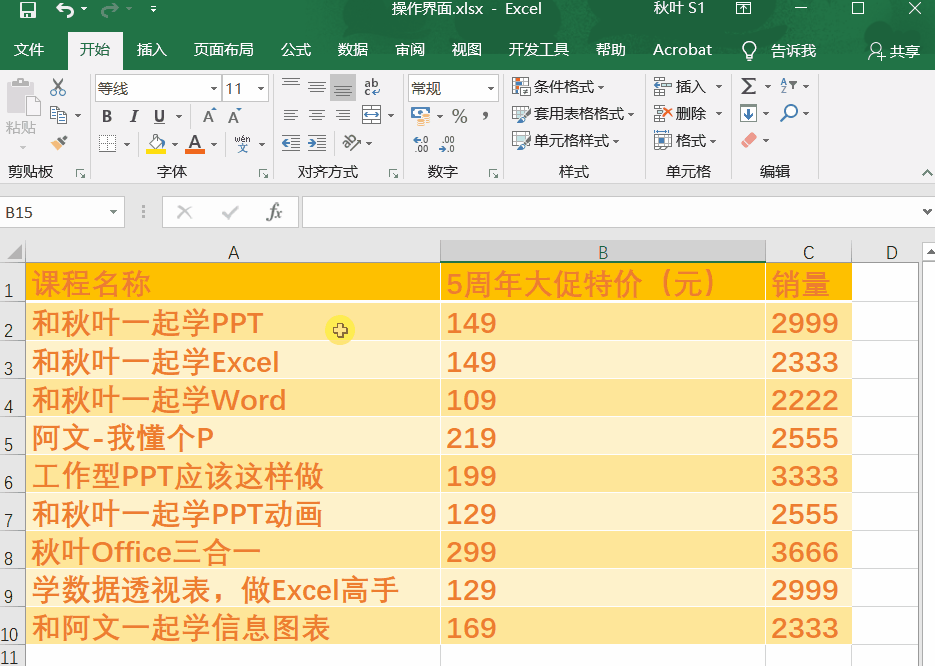
Task: Switch to the 开发工具 tab
Action: pos(538,49)
